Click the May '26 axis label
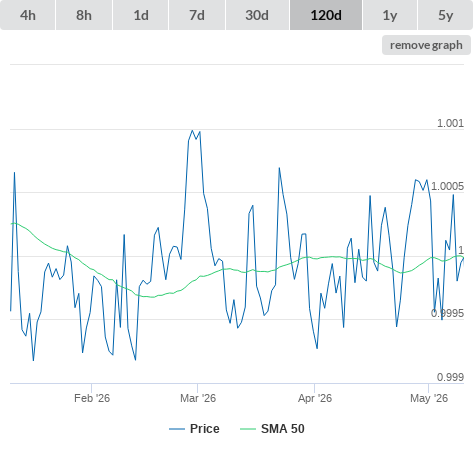This screenshot has height=455, width=474. coord(429,398)
